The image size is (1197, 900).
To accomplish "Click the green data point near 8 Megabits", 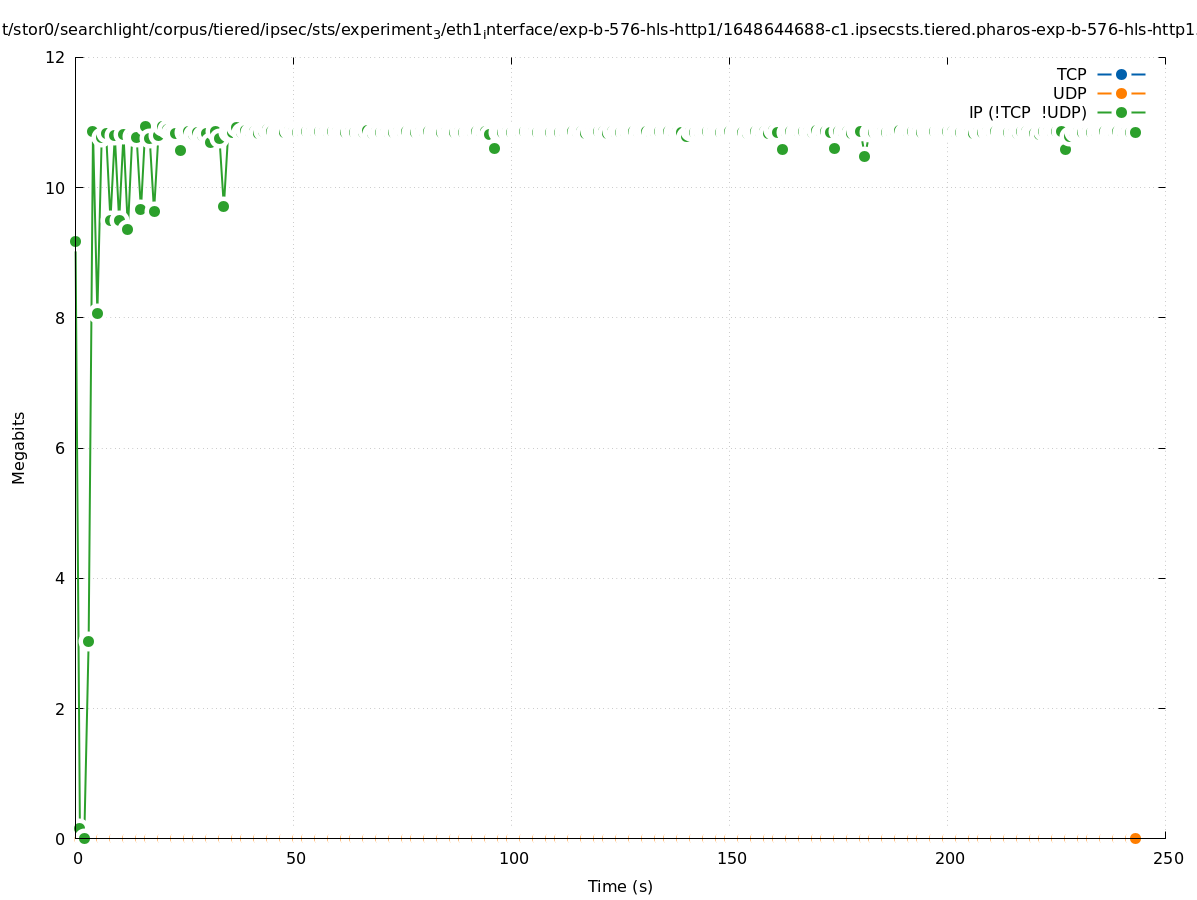I will coord(97,313).
